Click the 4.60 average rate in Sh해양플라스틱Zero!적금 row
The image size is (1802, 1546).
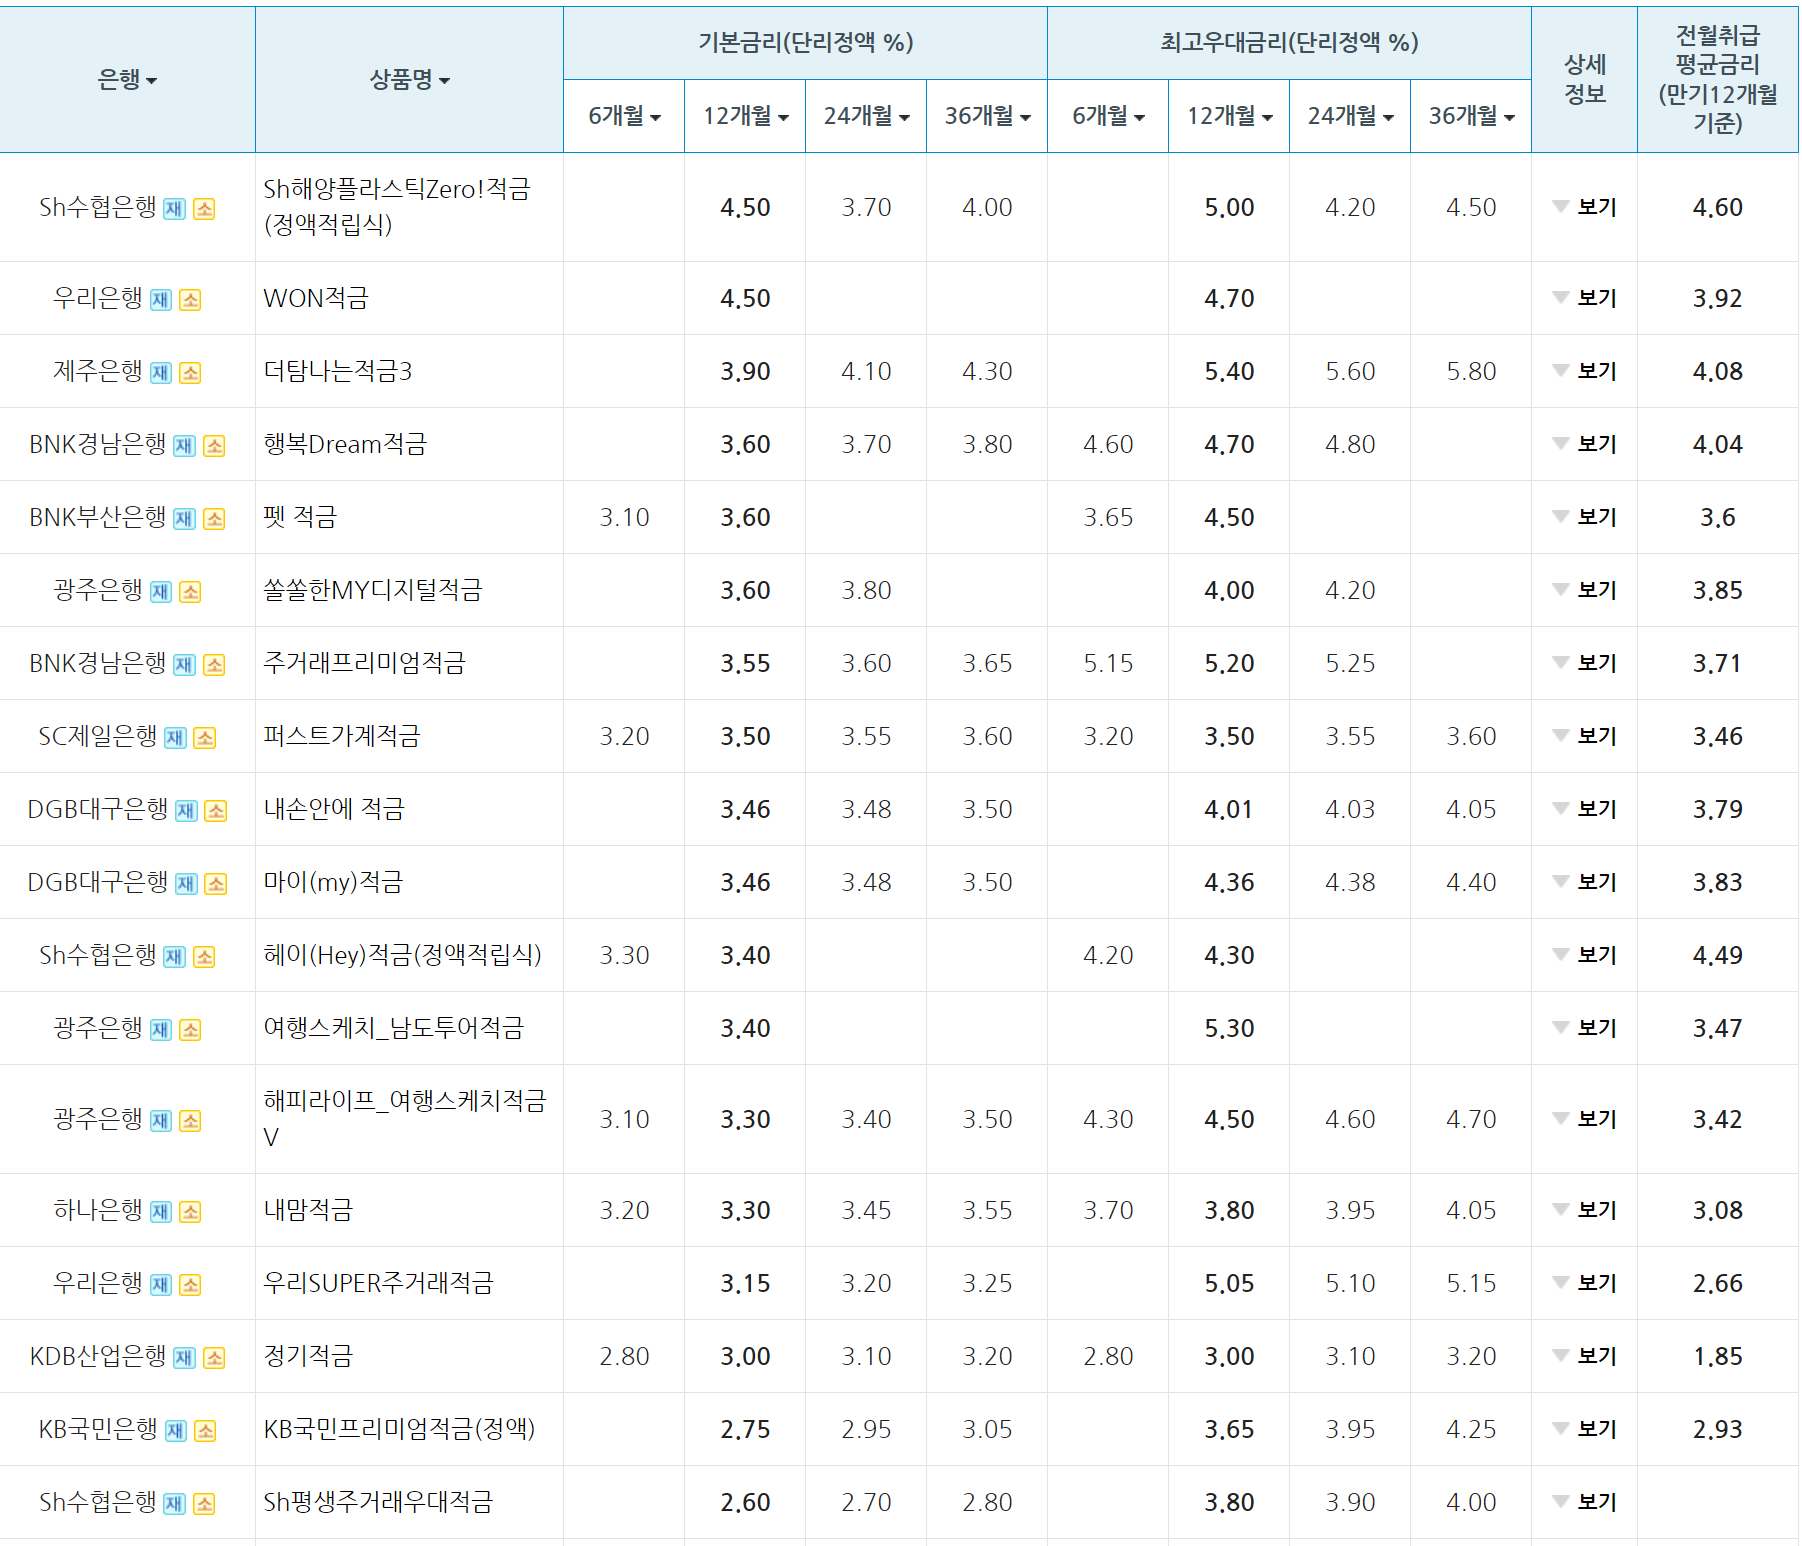tap(1717, 207)
